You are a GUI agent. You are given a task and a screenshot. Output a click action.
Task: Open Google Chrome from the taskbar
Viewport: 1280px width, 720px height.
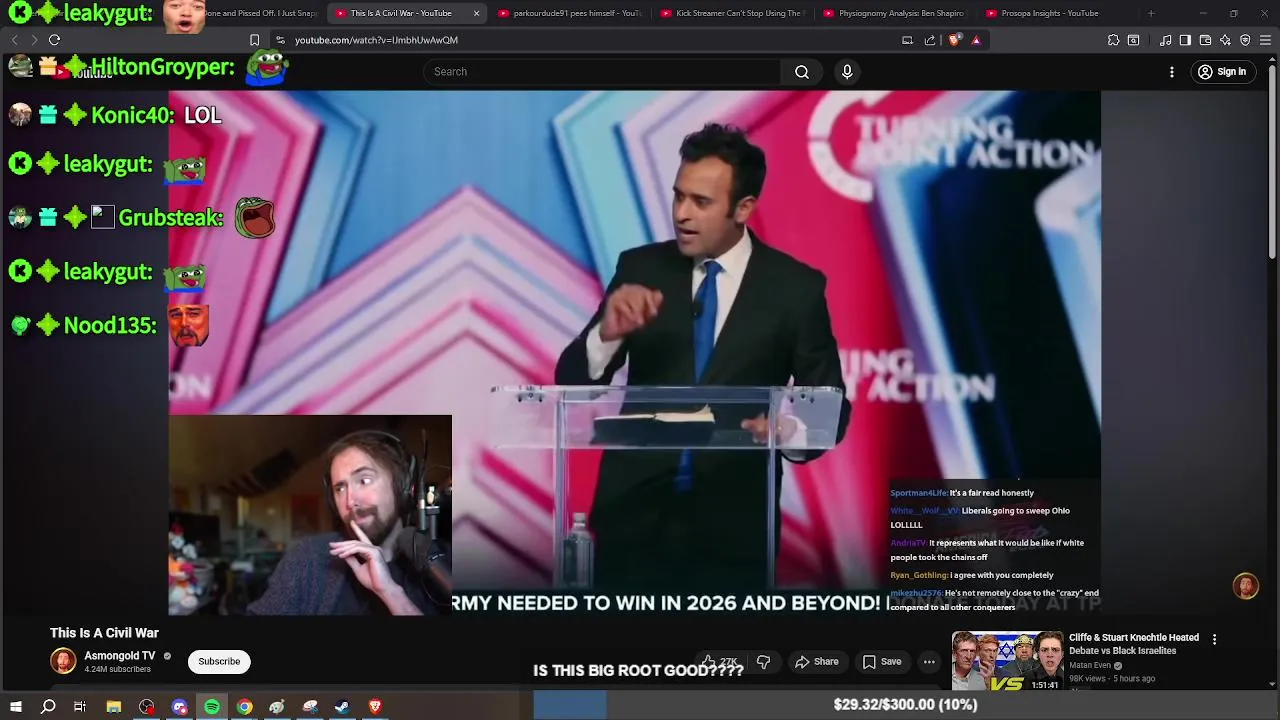point(244,707)
